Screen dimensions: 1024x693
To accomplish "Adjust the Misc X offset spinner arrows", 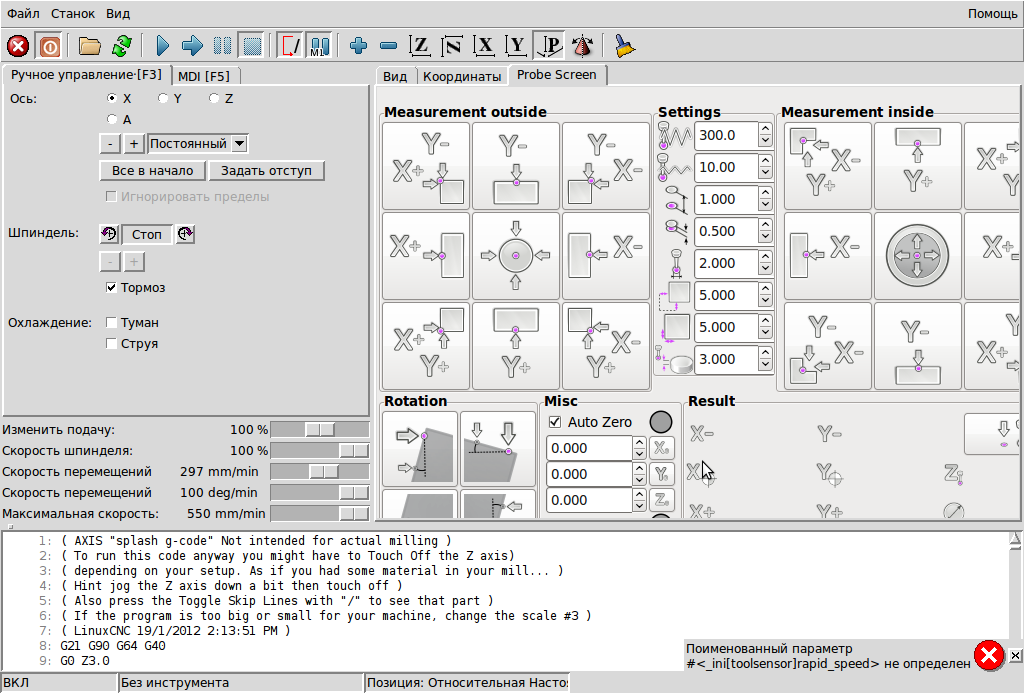I will 639,448.
